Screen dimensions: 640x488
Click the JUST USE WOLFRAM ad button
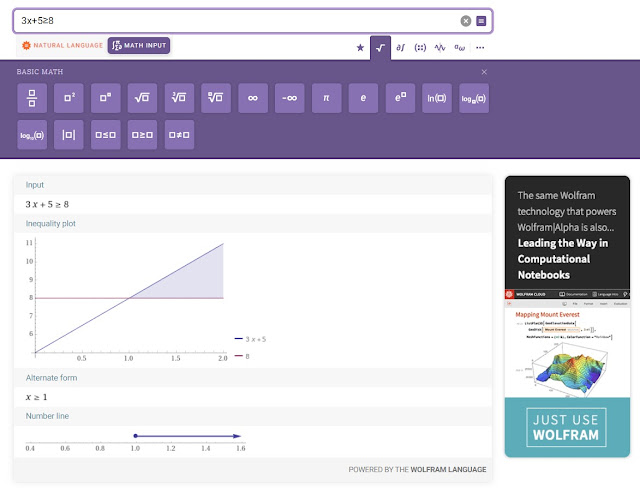pyautogui.click(x=566, y=427)
